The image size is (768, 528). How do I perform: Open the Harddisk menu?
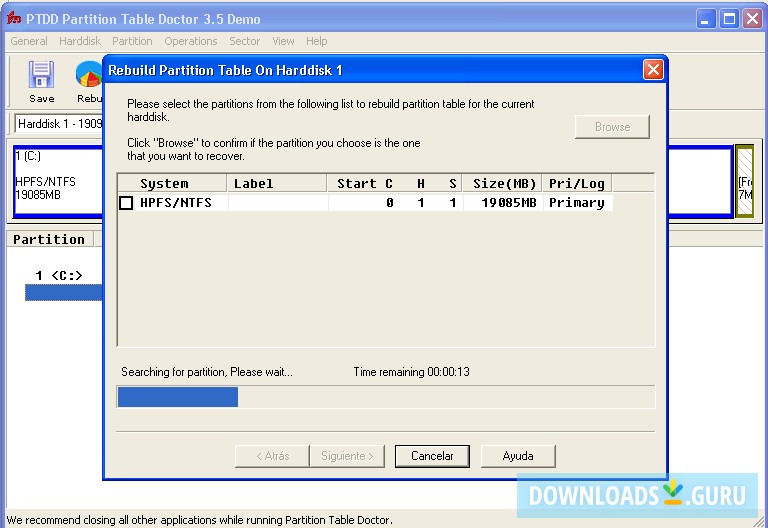[80, 41]
